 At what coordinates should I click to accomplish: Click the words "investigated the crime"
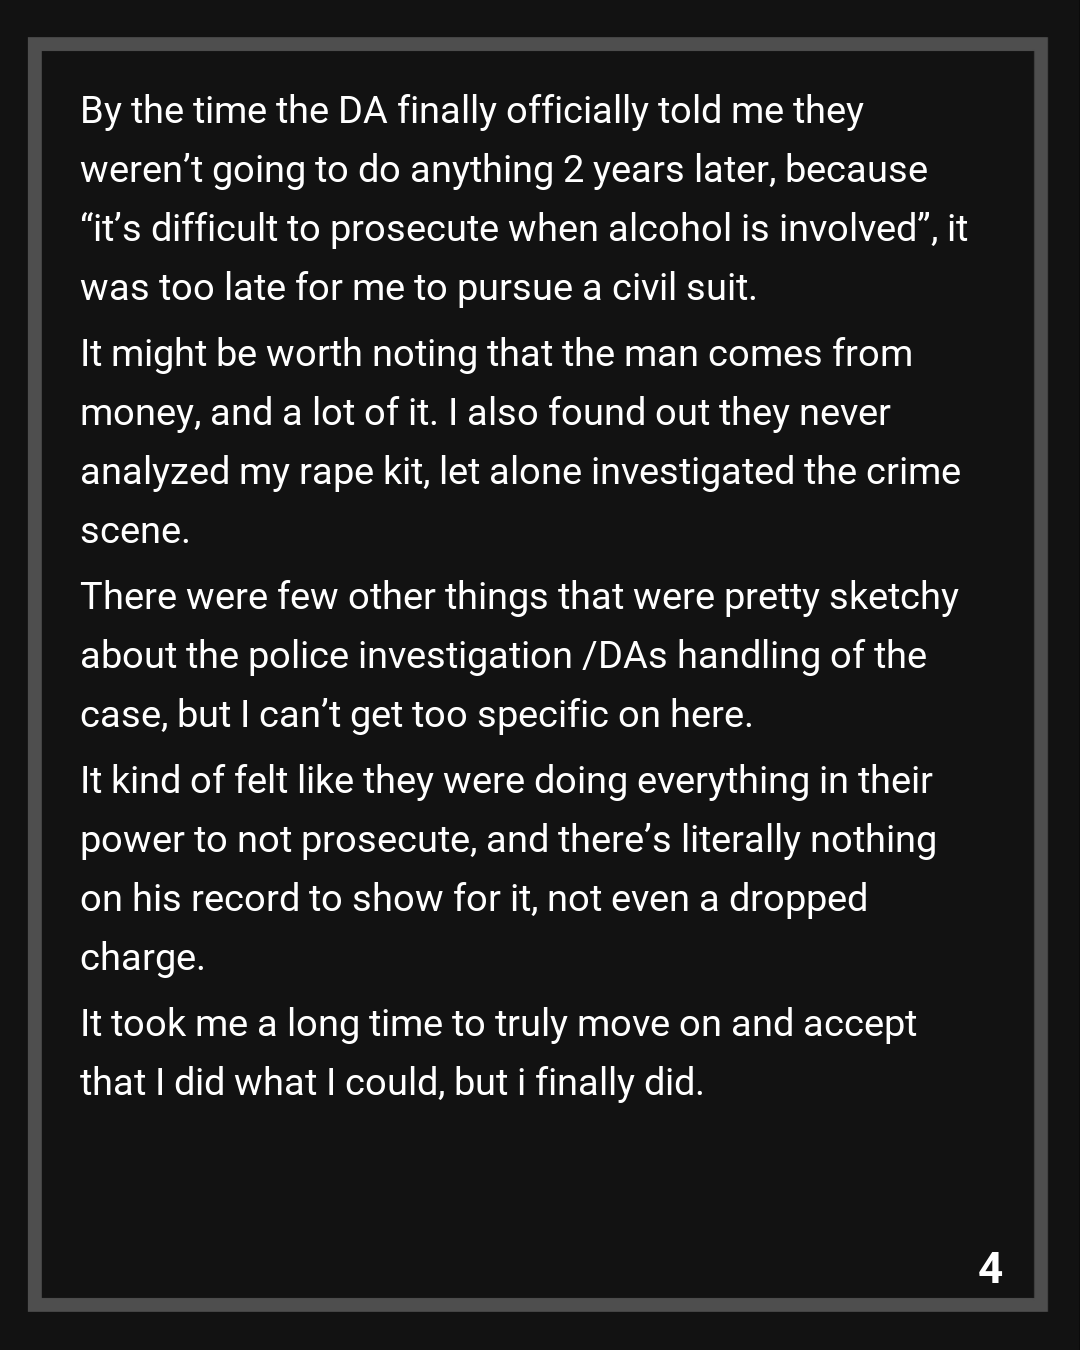click(775, 472)
